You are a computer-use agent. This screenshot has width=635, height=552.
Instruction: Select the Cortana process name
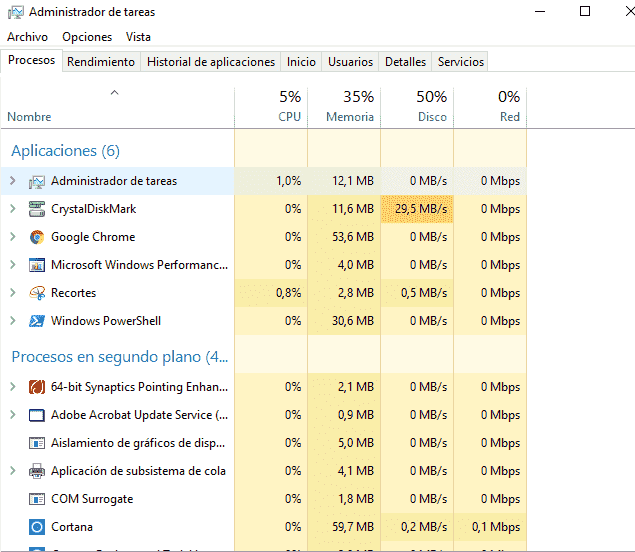tap(72, 527)
